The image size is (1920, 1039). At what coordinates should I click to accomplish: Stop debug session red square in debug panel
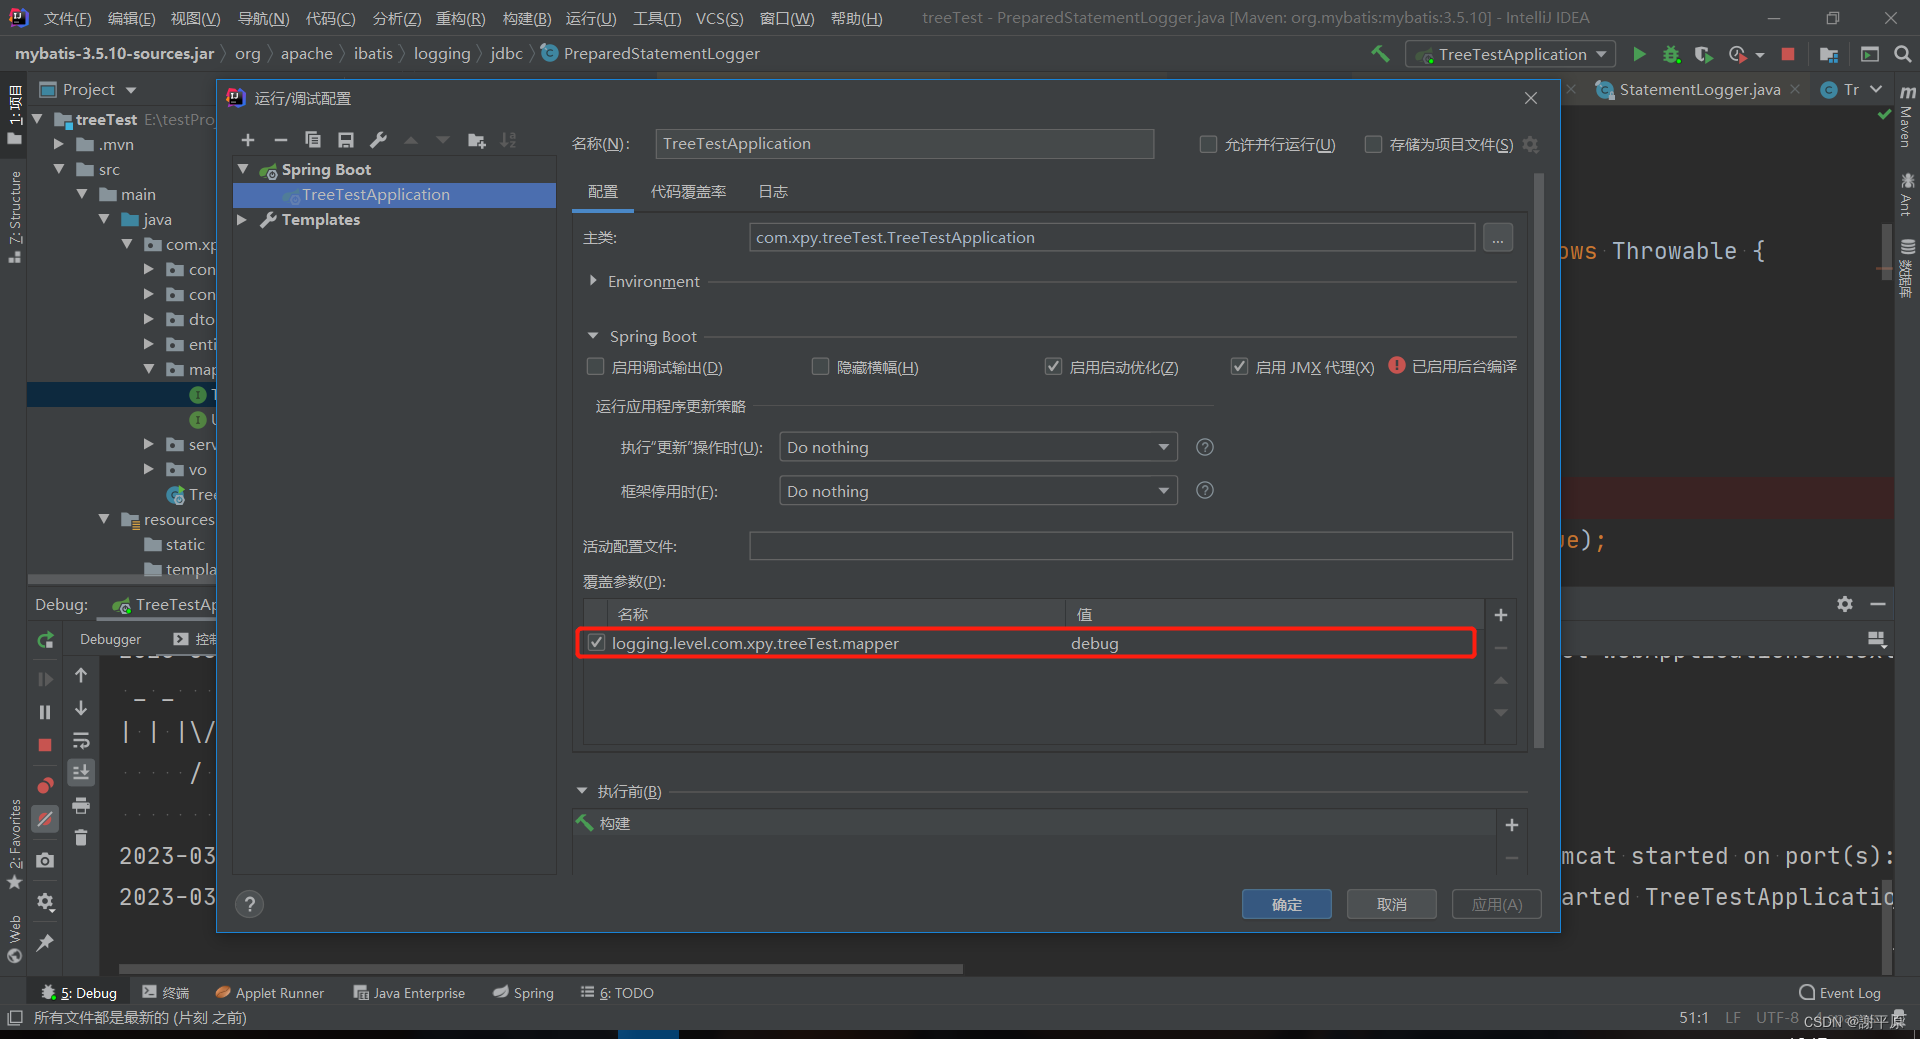tap(45, 745)
